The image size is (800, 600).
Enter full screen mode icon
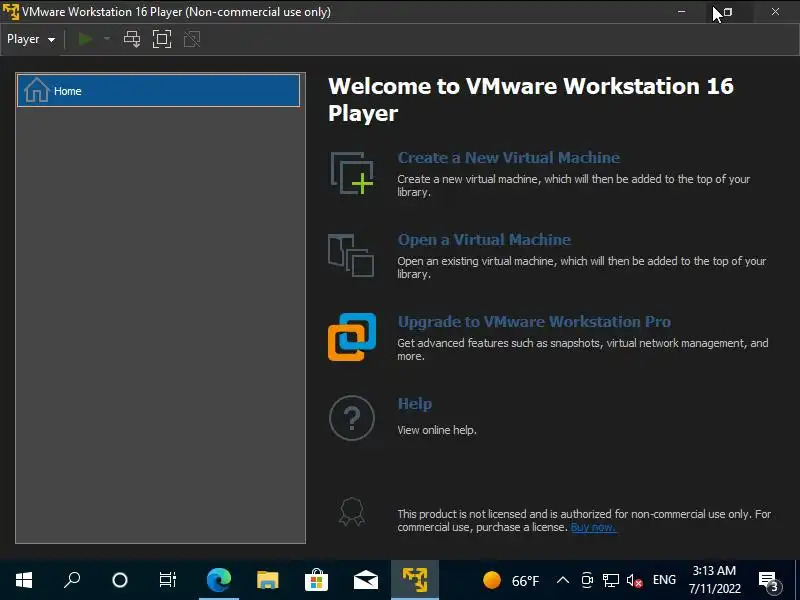point(162,39)
